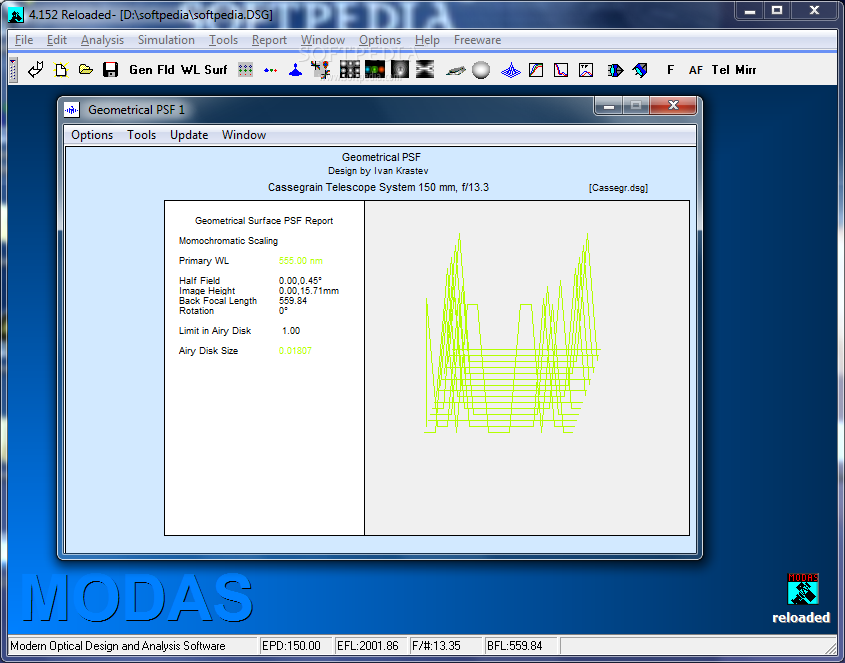Click the toolbar drag handle grip
The image size is (845, 663).
click(x=13, y=70)
